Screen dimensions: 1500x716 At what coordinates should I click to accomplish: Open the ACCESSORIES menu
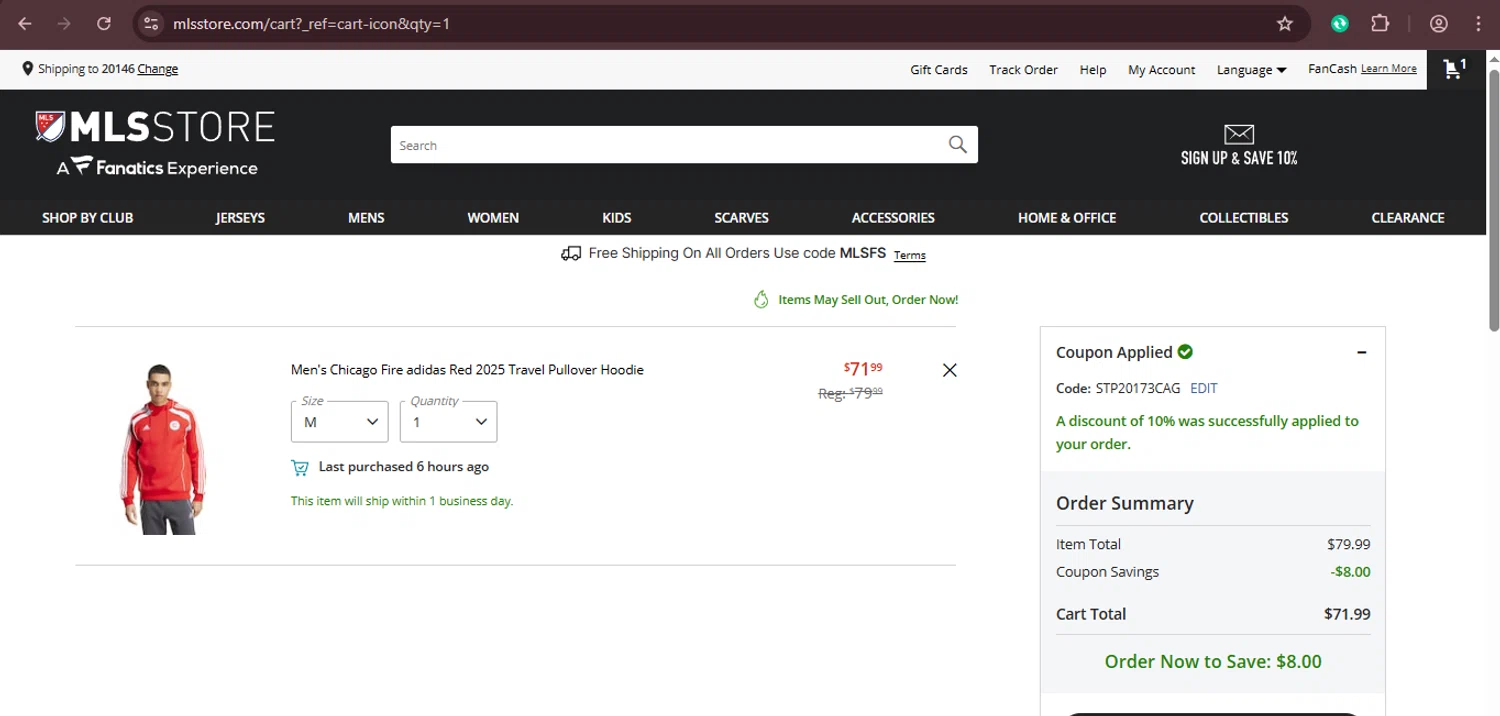(x=893, y=217)
